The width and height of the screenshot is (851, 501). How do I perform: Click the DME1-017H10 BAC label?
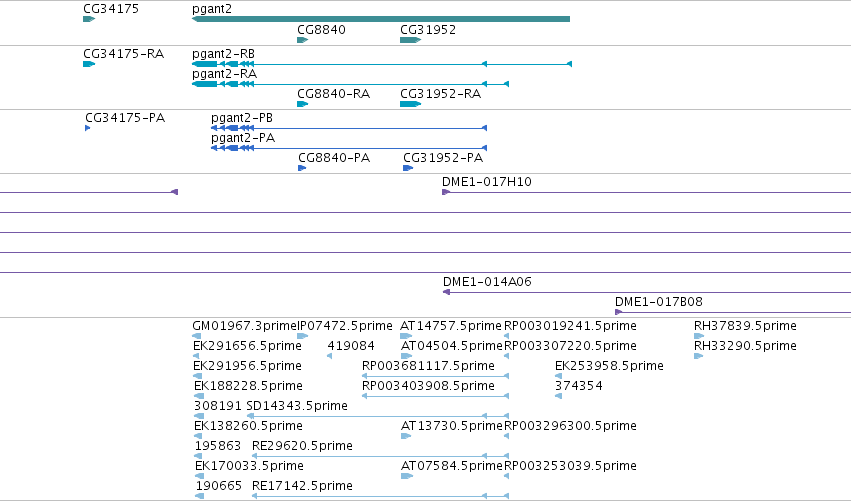[486, 182]
